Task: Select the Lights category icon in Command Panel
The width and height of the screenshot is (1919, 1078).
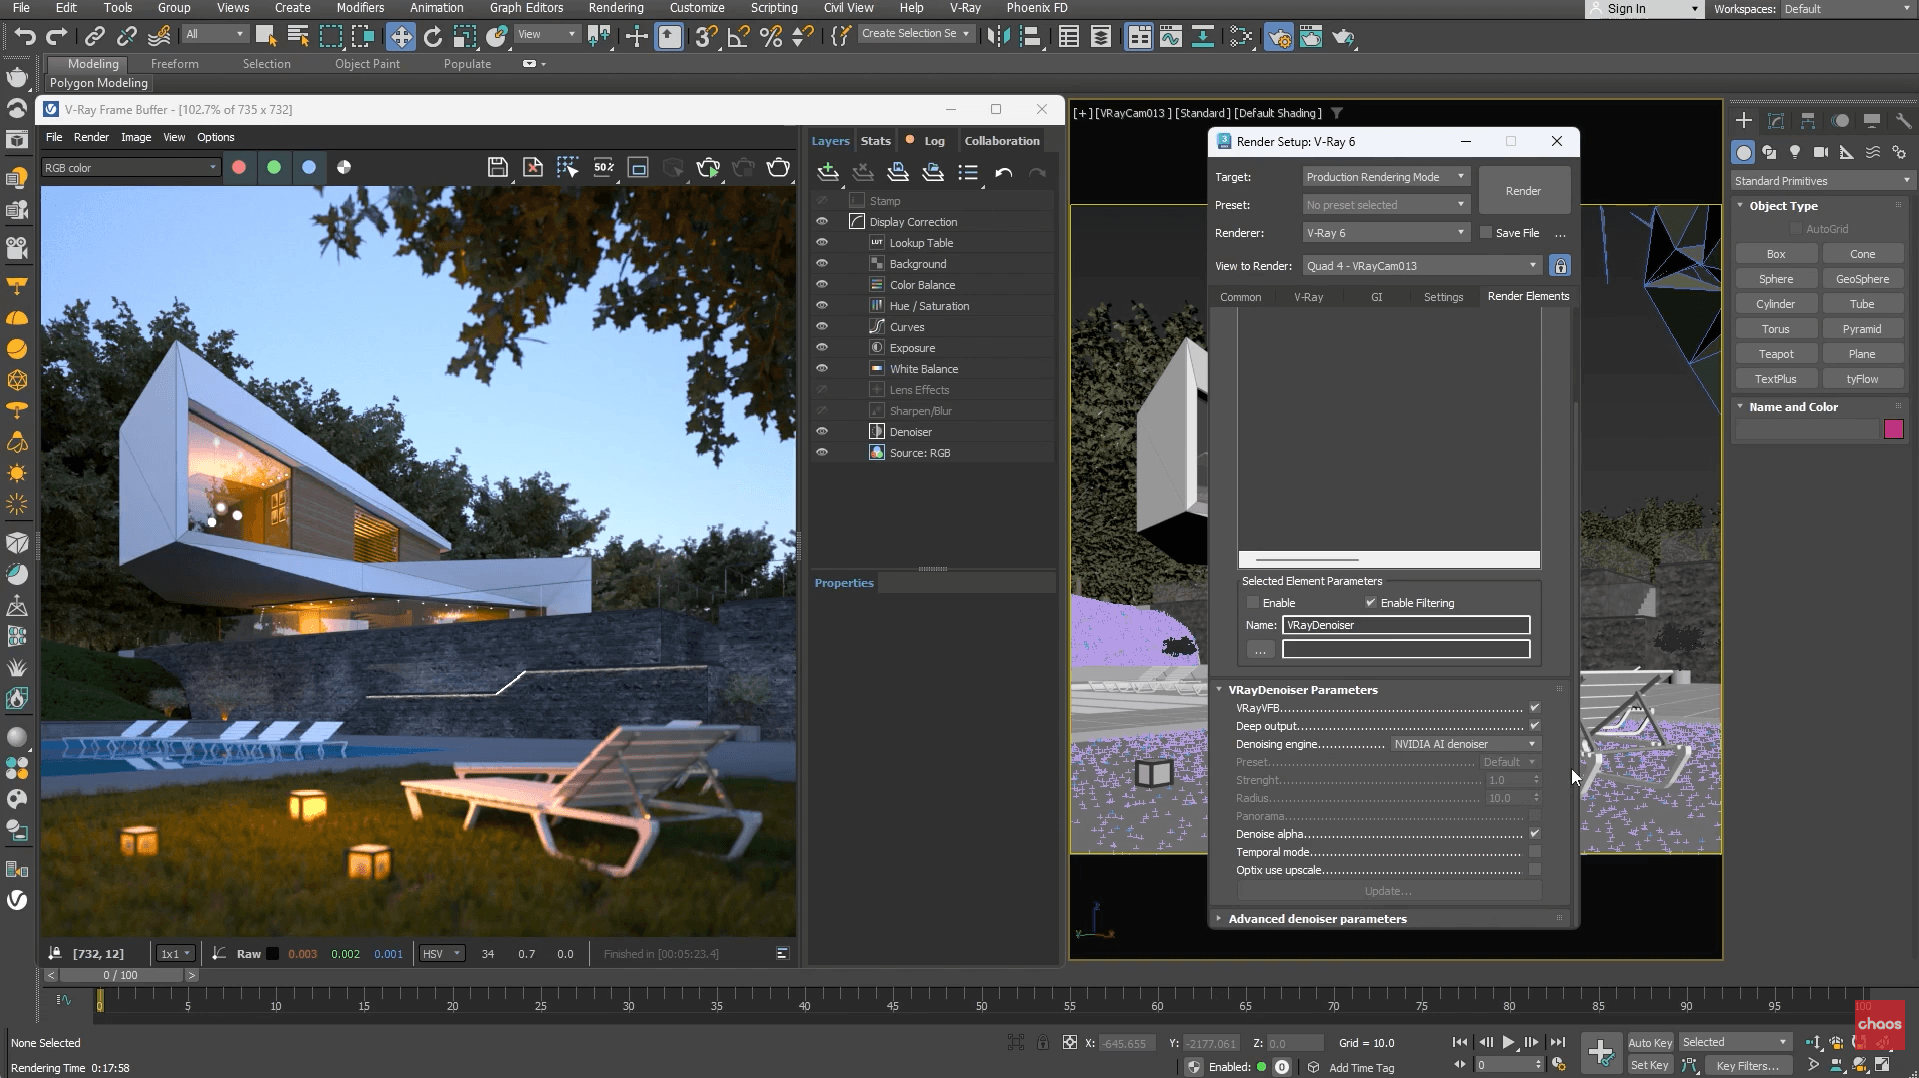Action: (x=1795, y=152)
